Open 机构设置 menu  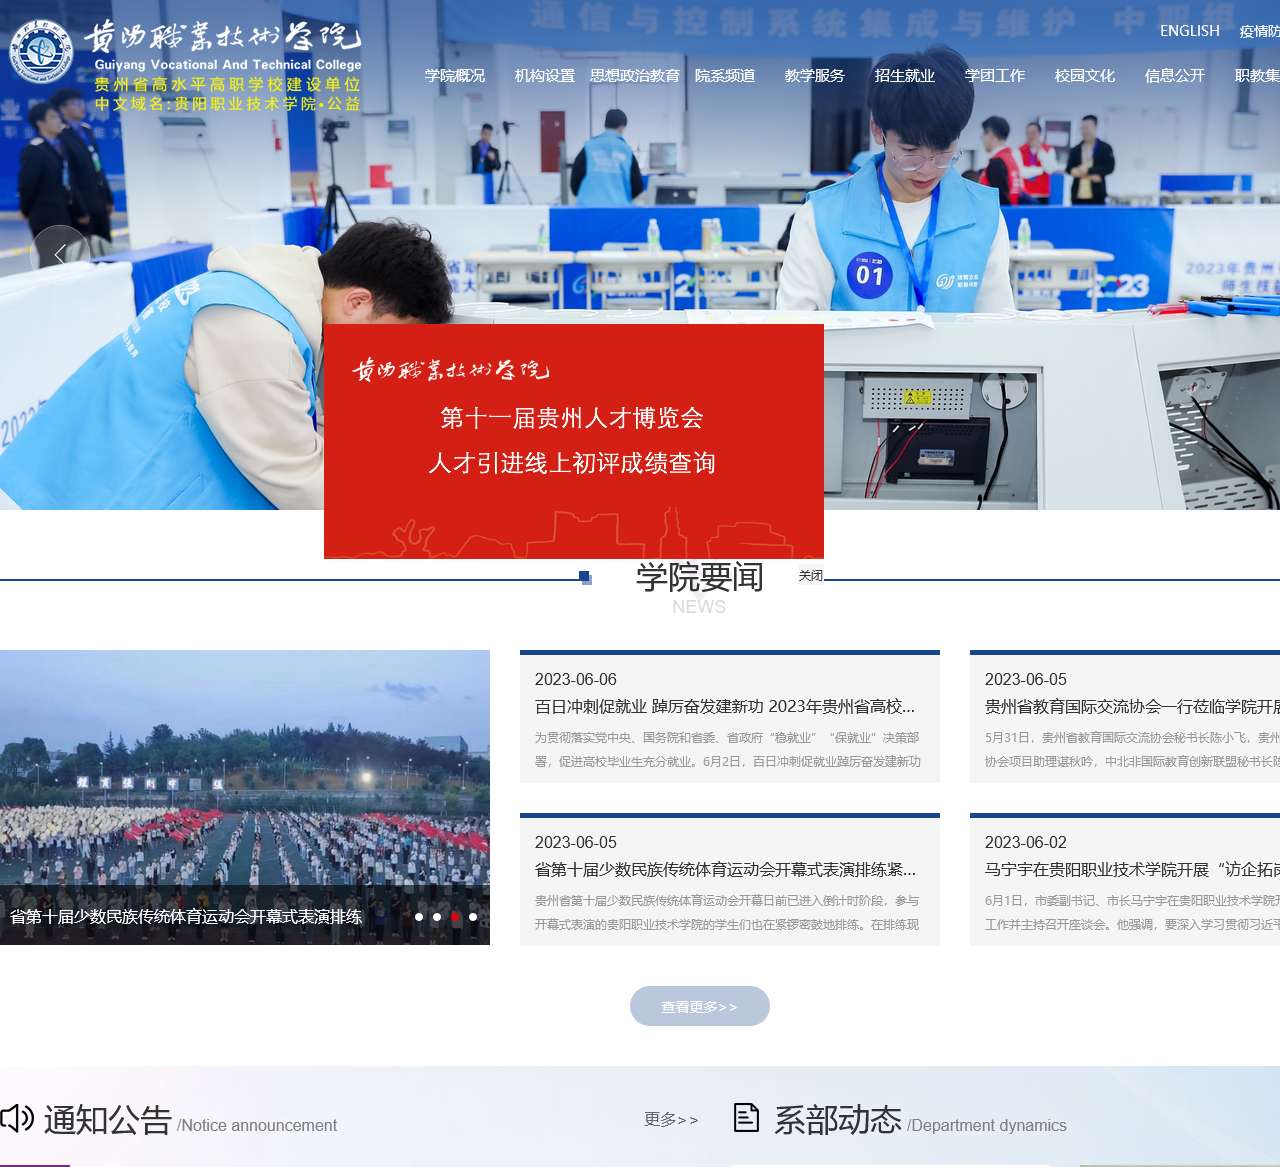coord(545,76)
